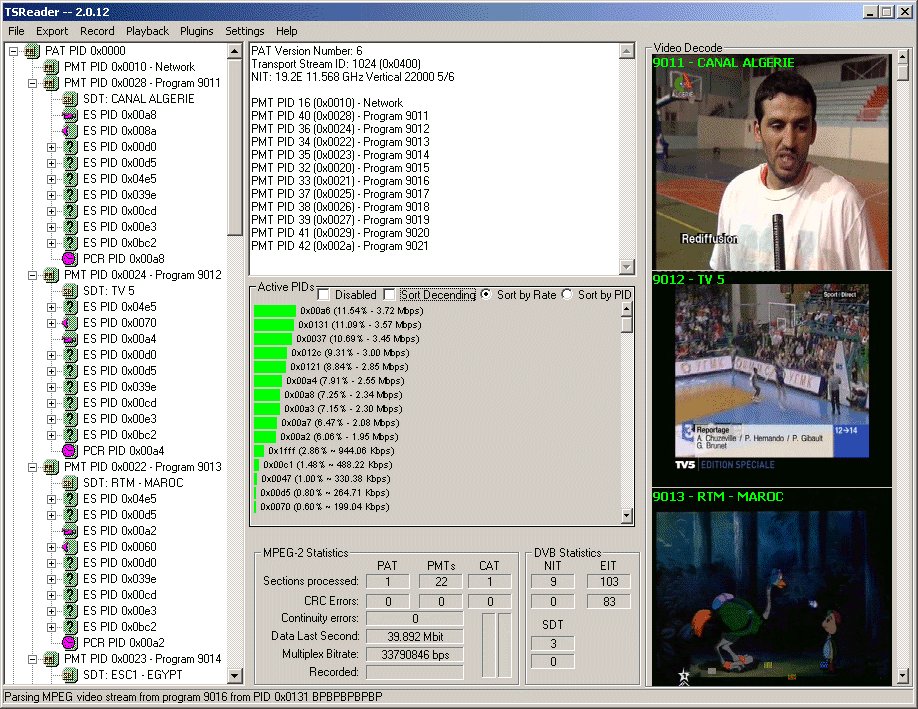
Task: Select the 9013 RTM MAROC video thumbnail
Action: click(x=772, y=587)
